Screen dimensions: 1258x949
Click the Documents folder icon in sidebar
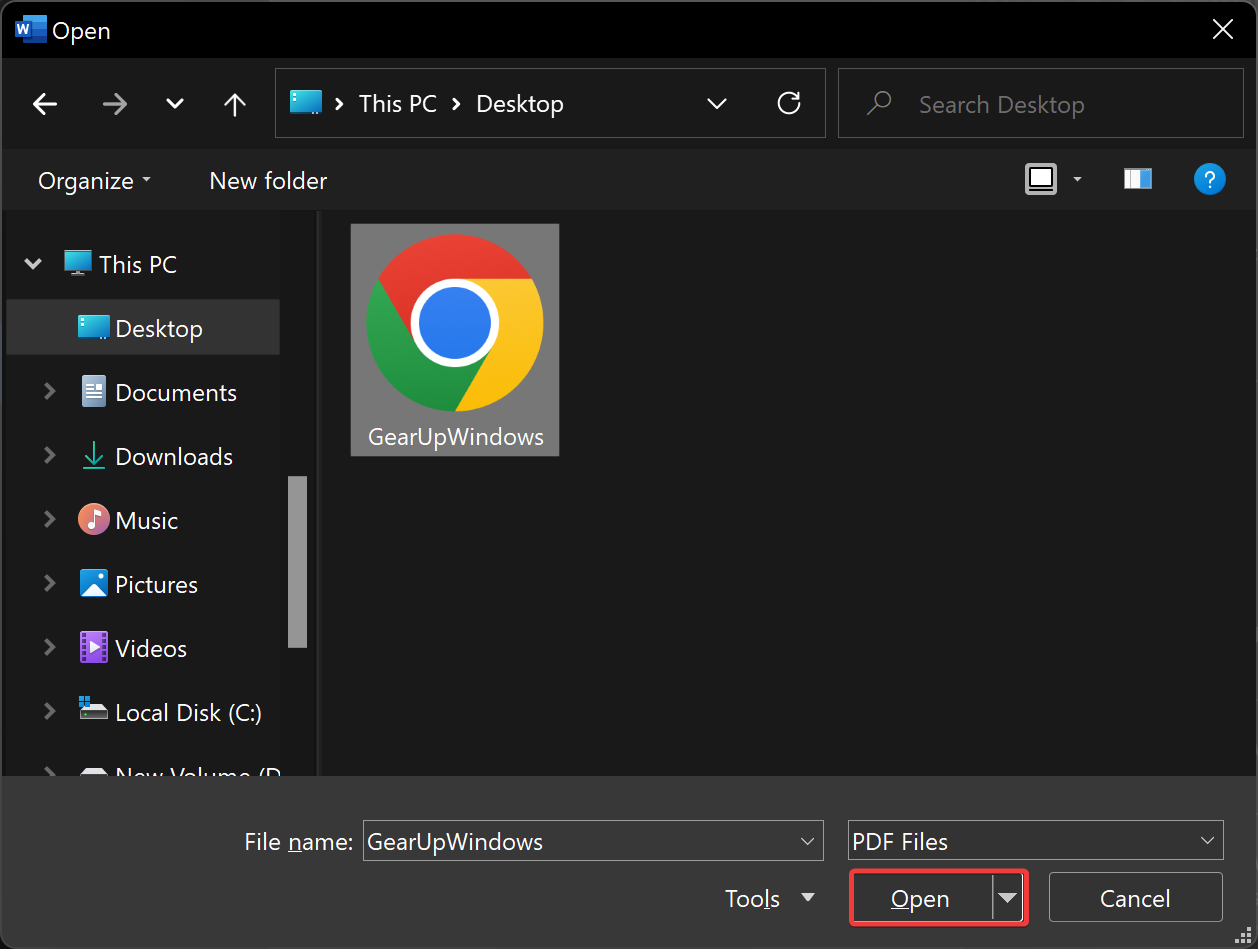point(93,392)
